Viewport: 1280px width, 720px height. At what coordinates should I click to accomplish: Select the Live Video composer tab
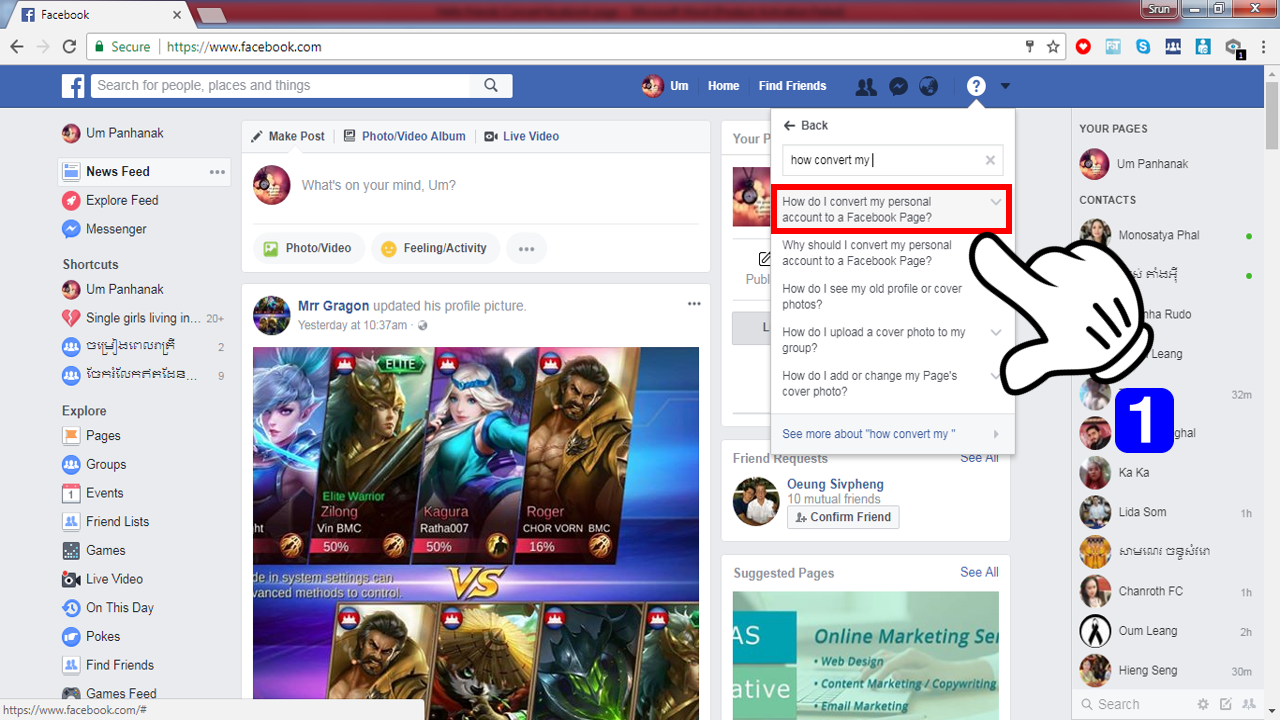tap(522, 136)
